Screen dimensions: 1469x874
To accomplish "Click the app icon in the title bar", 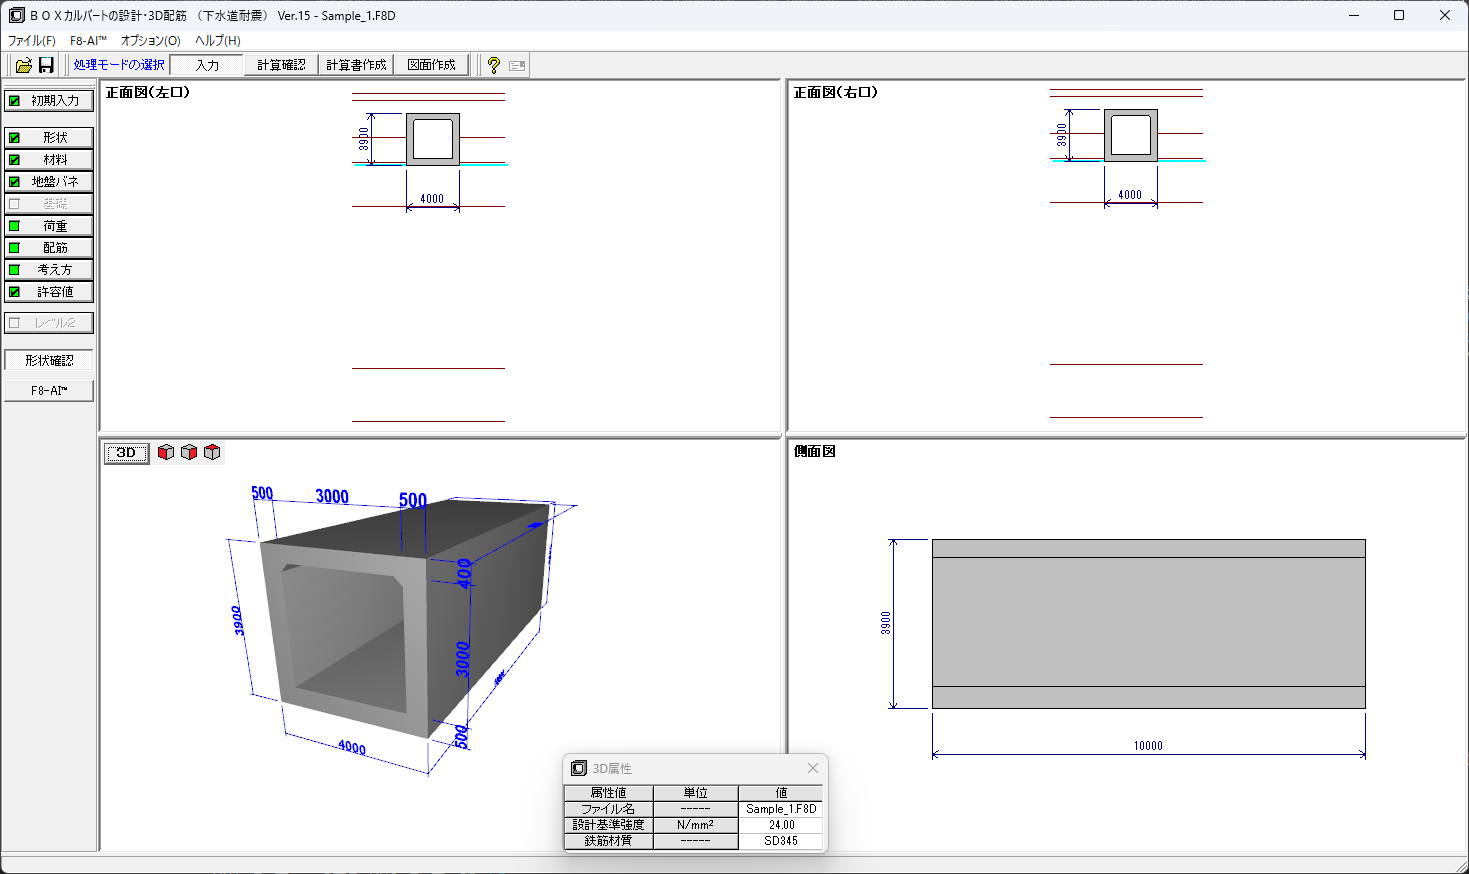I will click(x=16, y=15).
